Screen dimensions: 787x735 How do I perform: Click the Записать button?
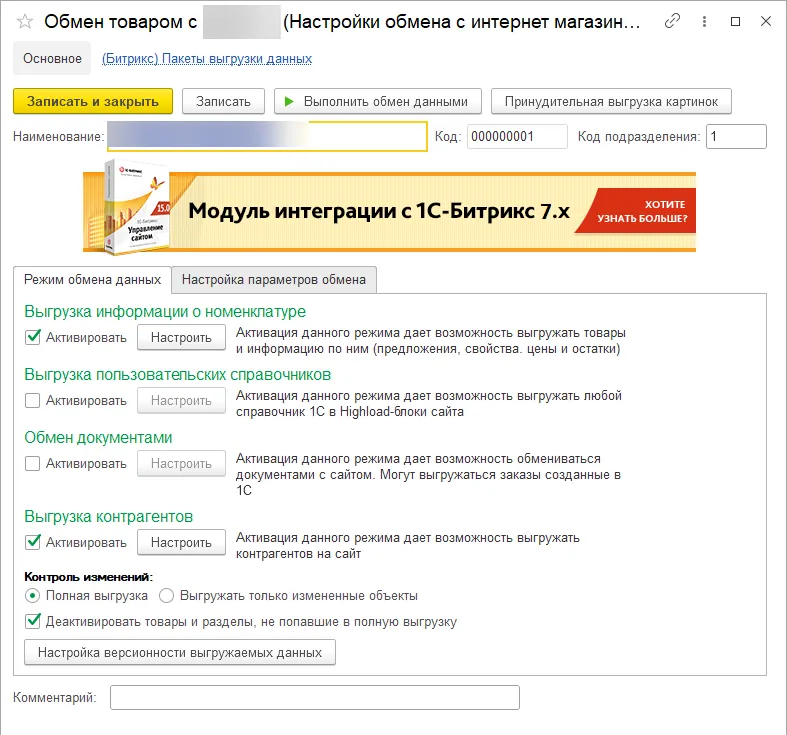tap(223, 101)
